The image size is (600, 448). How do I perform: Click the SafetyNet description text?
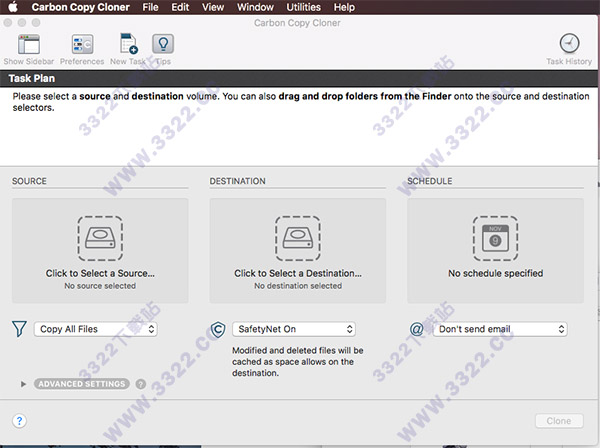(x=298, y=362)
